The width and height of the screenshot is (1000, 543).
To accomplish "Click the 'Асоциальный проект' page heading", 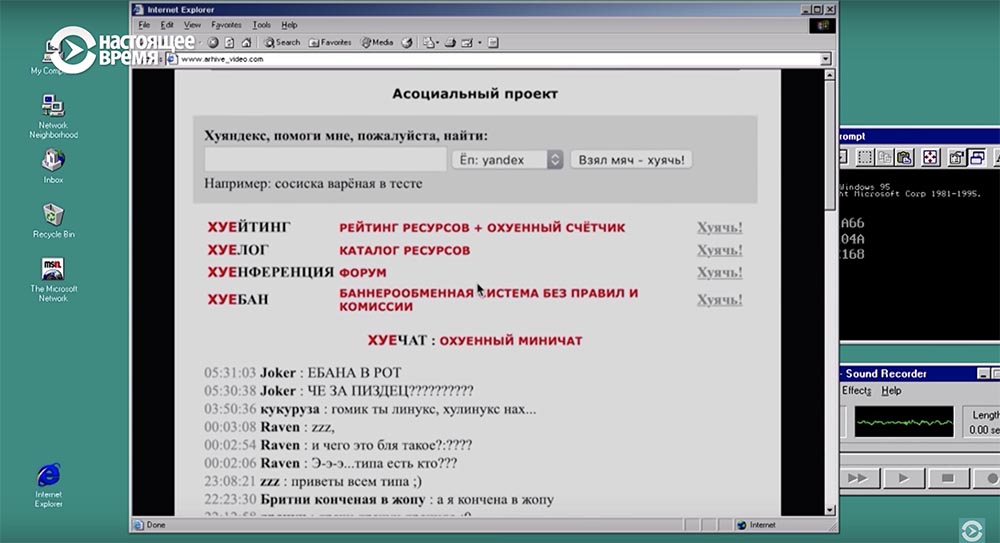I will coord(475,94).
